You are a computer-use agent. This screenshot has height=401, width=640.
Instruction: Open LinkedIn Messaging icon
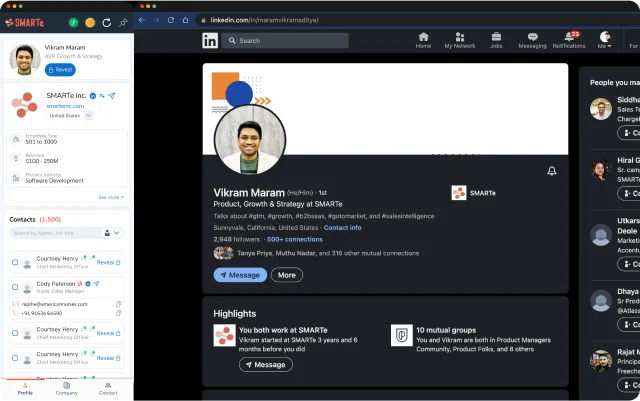[x=532, y=37]
